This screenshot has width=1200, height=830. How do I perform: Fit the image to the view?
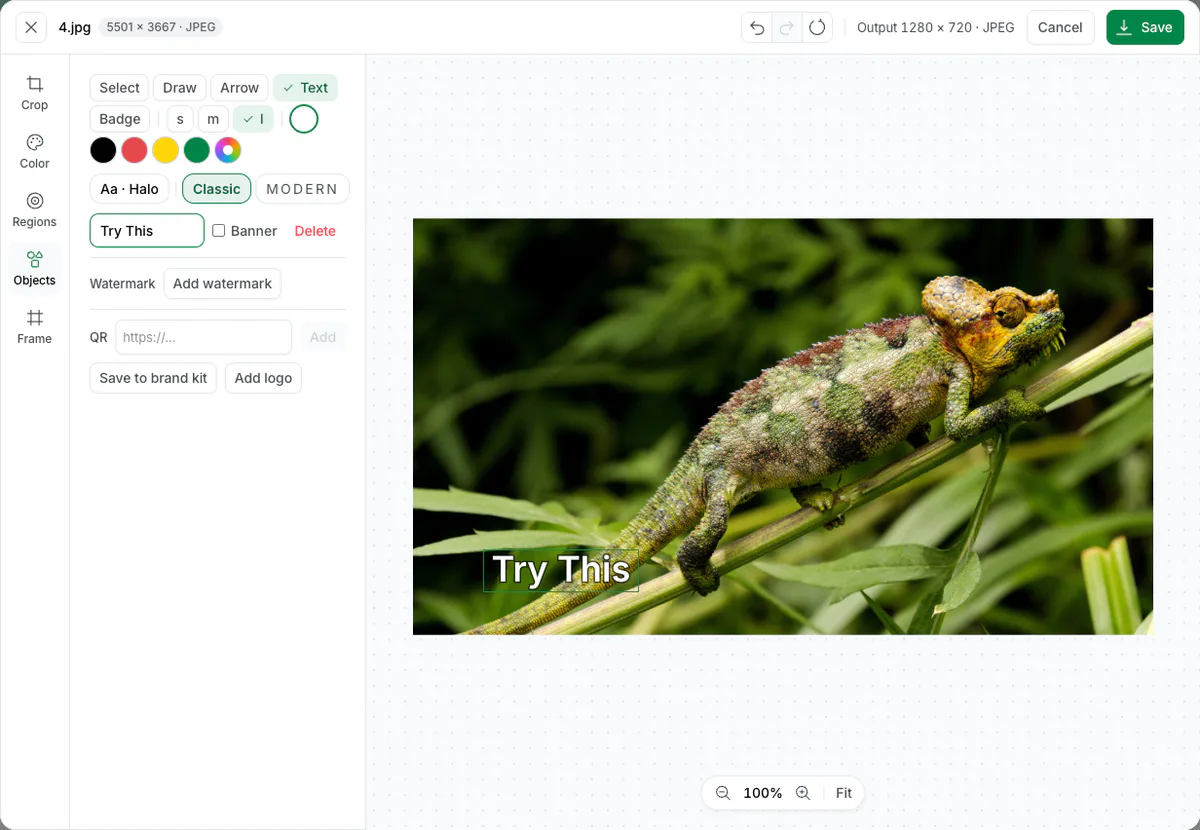844,793
